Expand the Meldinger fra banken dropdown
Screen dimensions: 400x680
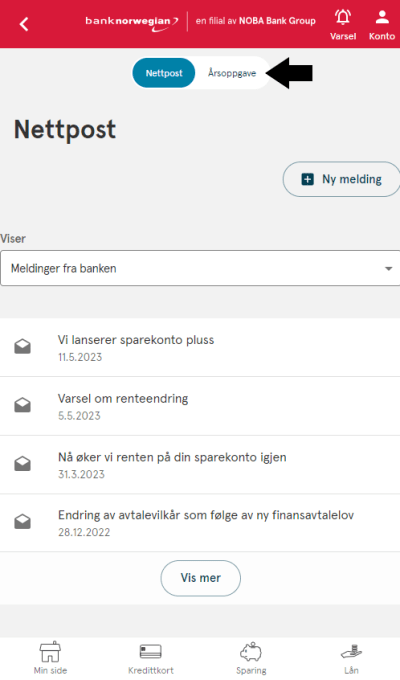tap(200, 268)
